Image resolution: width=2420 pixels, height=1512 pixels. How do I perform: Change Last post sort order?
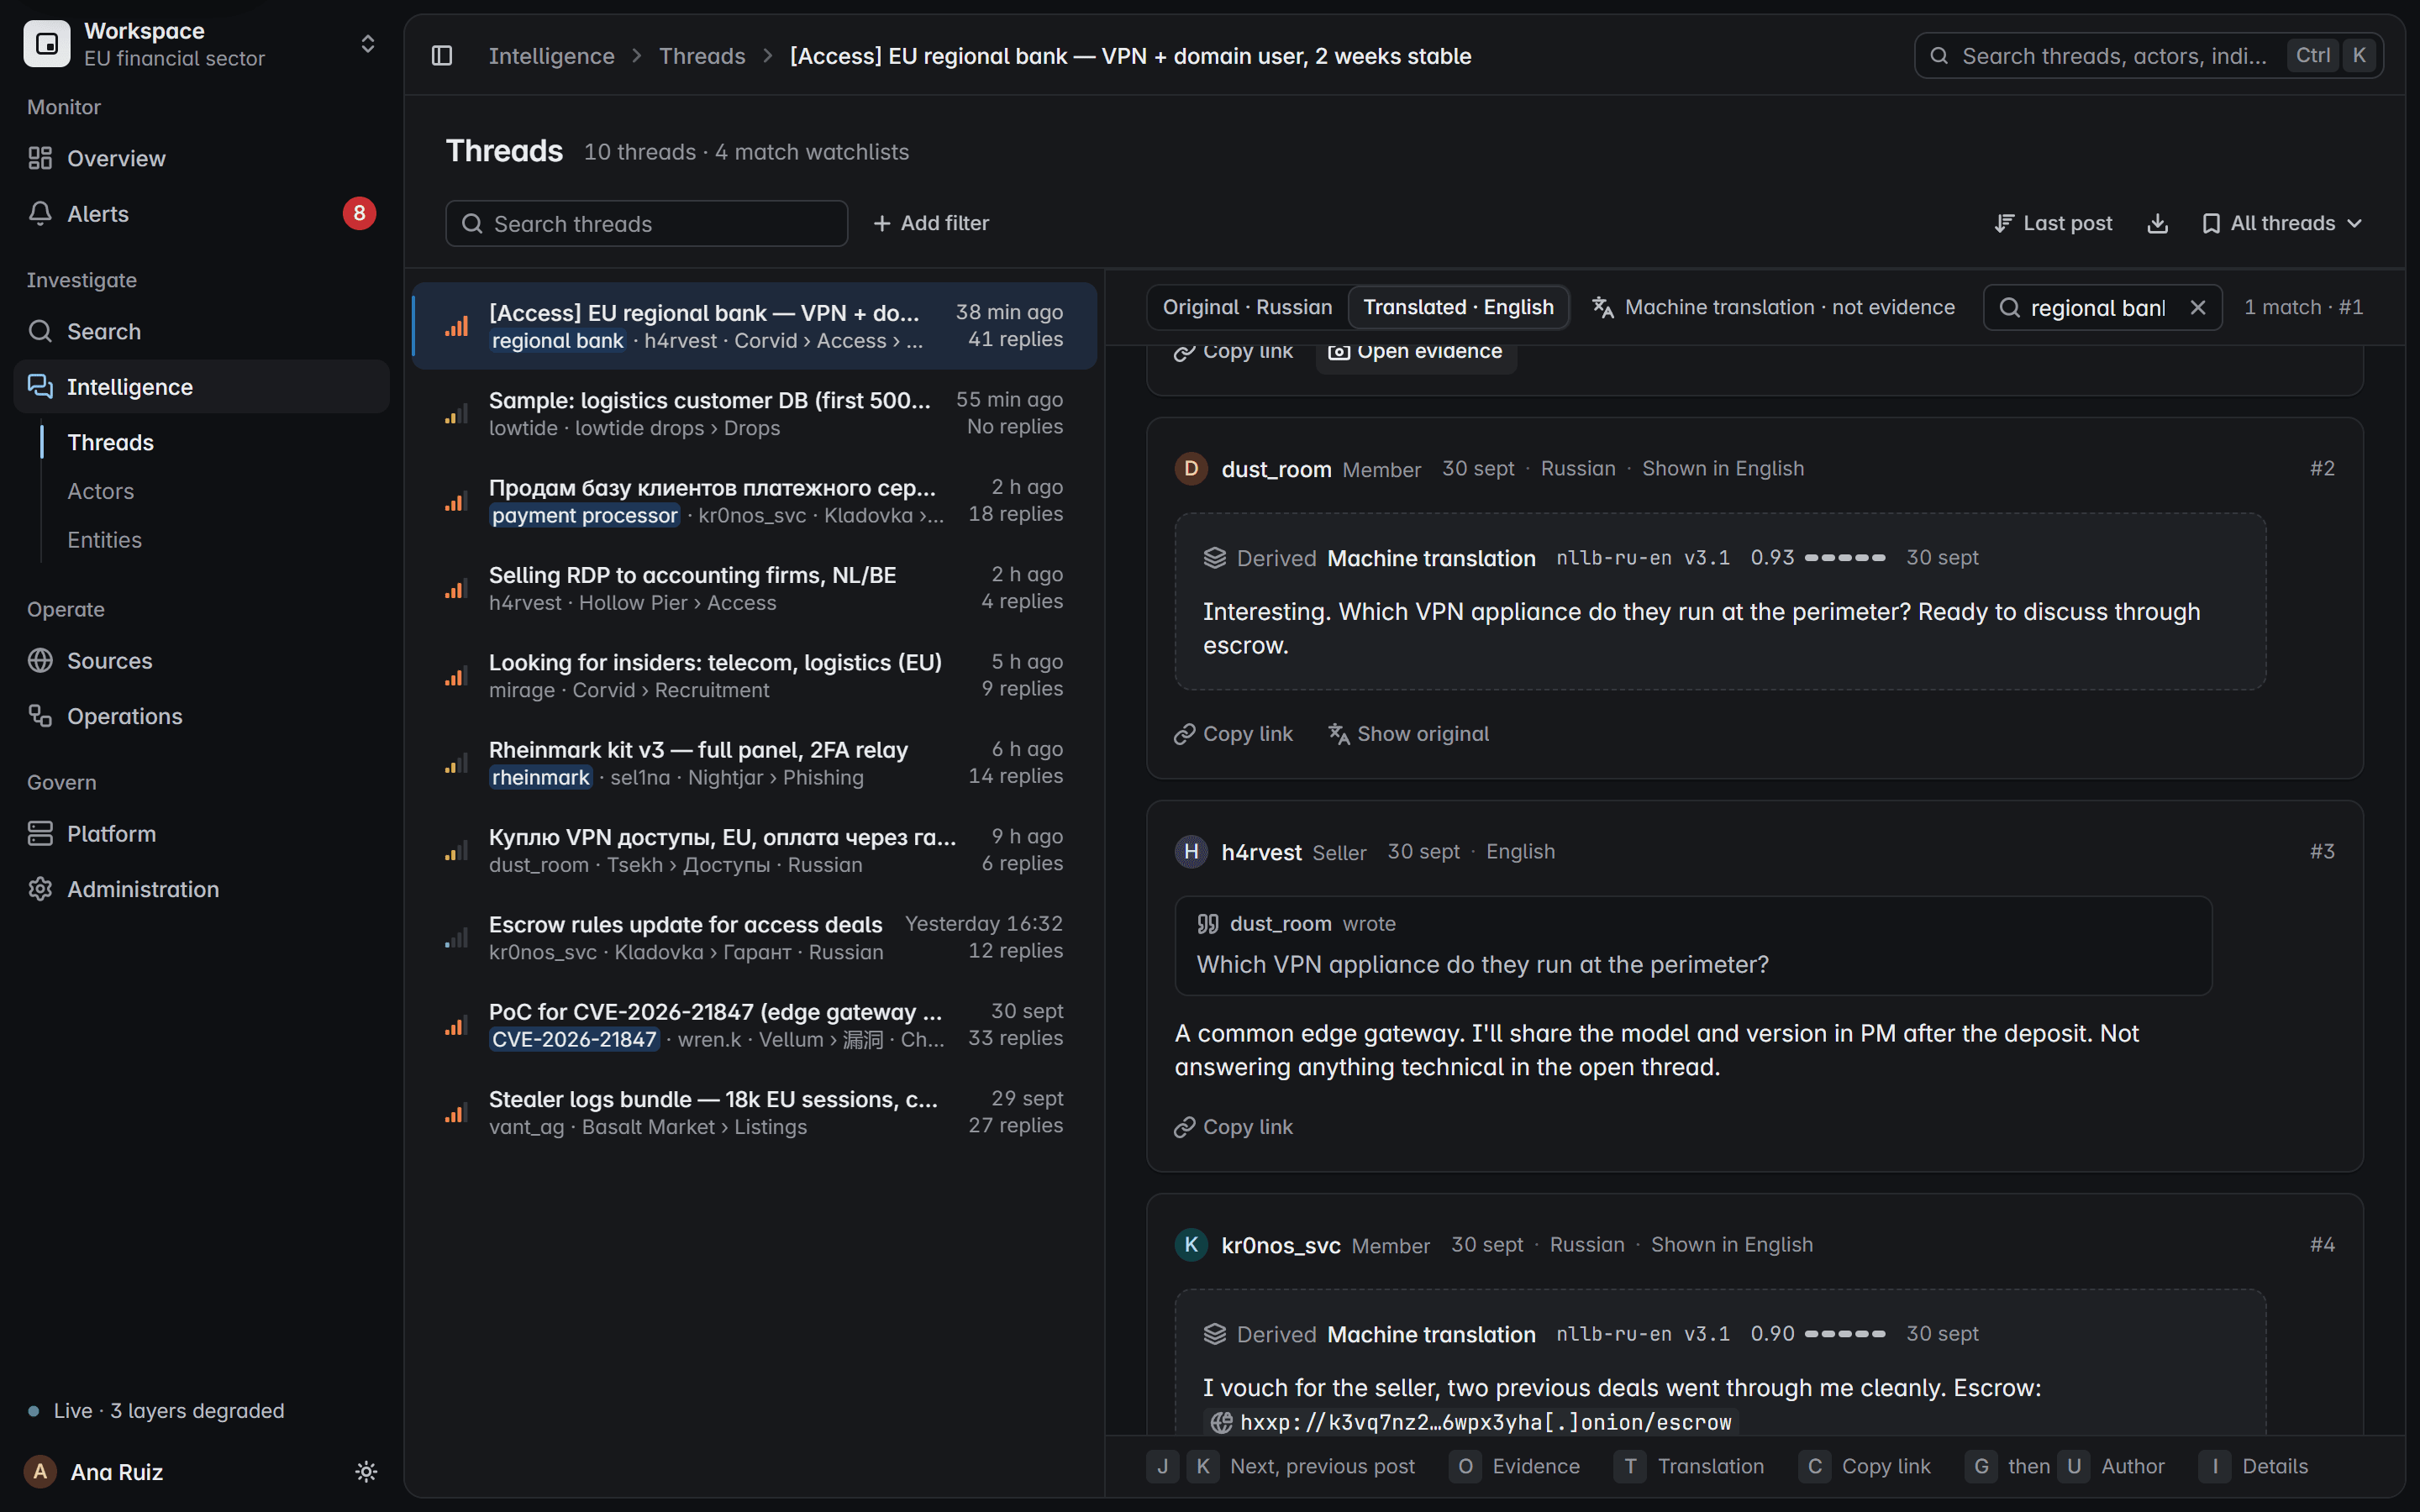pyautogui.click(x=2053, y=223)
